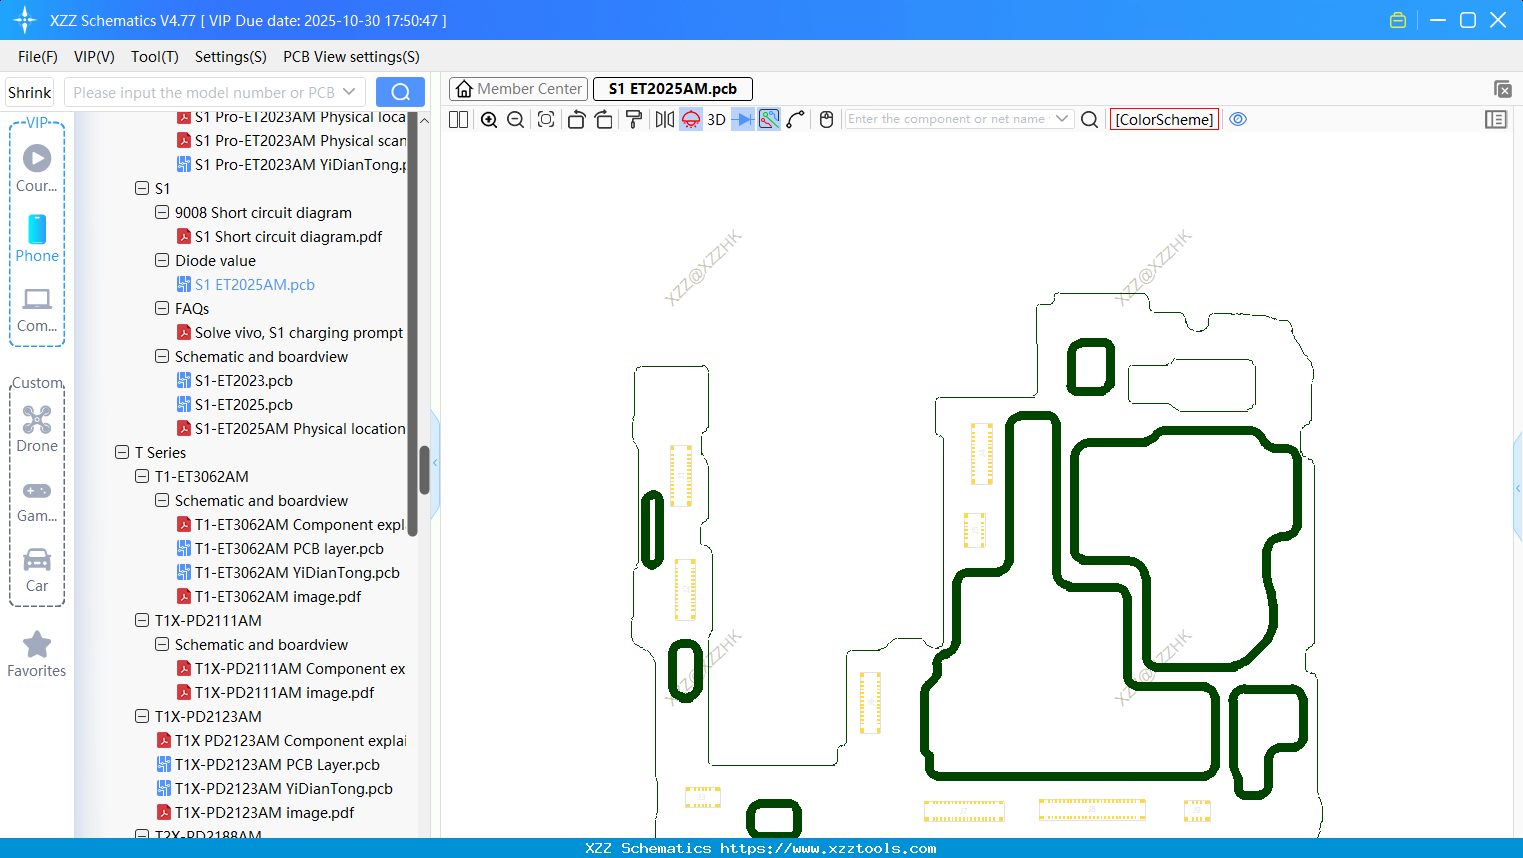Viewport: 1523px width, 858px height.
Task: Click the file tree vertical scrollbar thumb
Action: tap(424, 470)
